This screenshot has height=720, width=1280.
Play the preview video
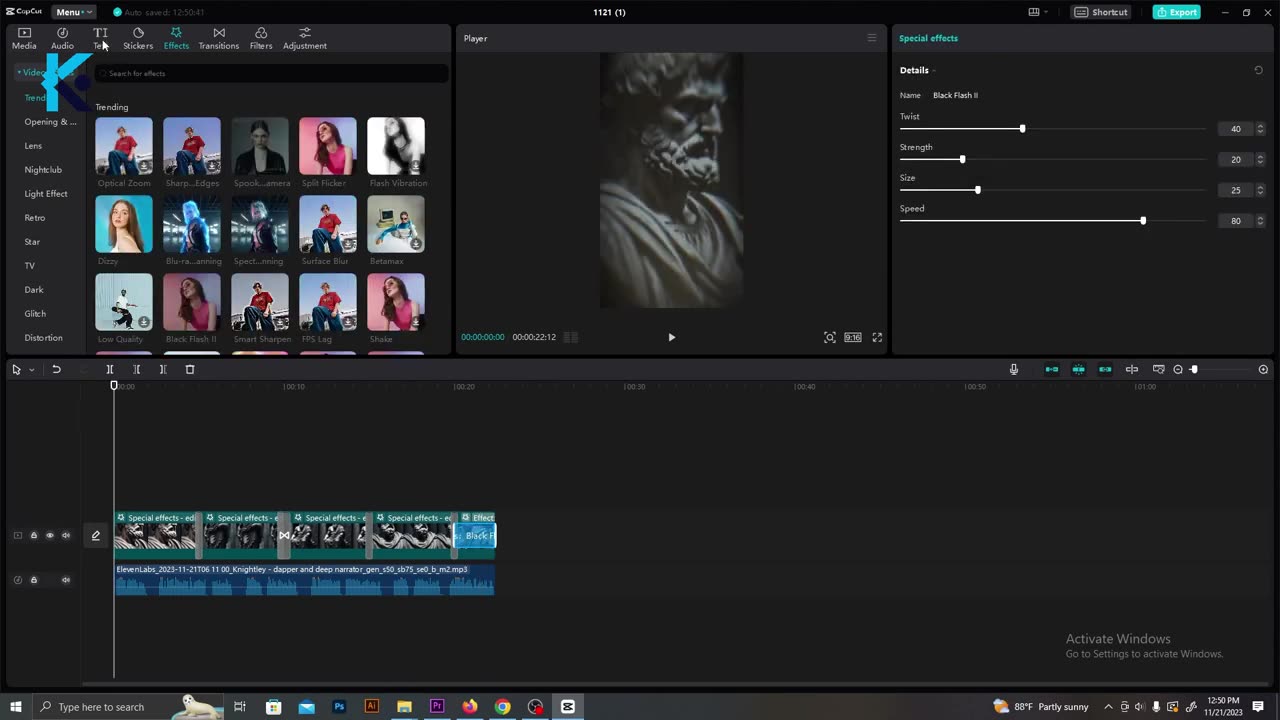click(x=671, y=337)
